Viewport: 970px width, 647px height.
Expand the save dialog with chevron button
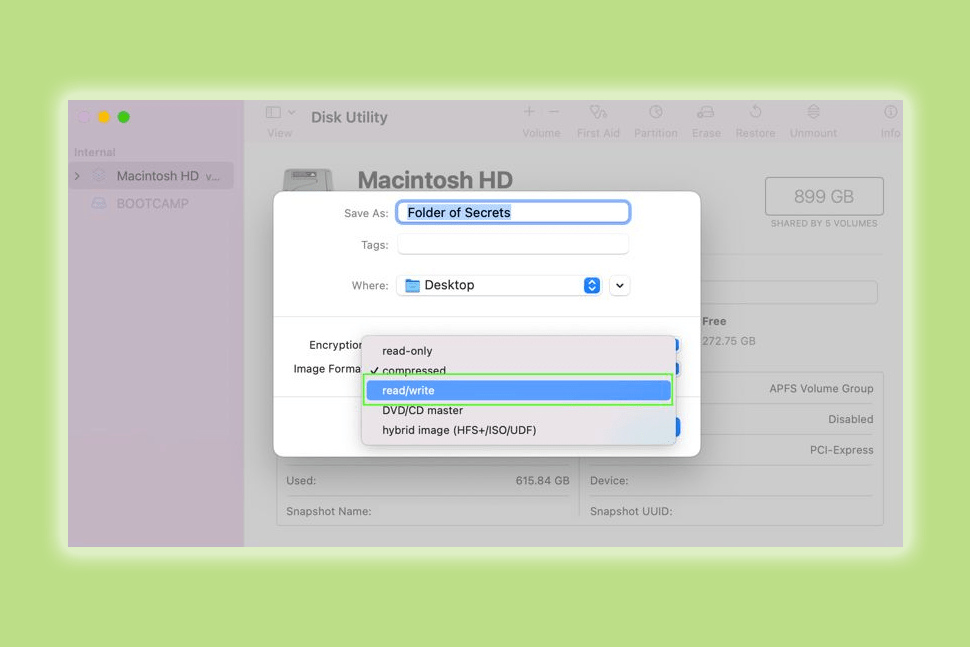click(619, 285)
